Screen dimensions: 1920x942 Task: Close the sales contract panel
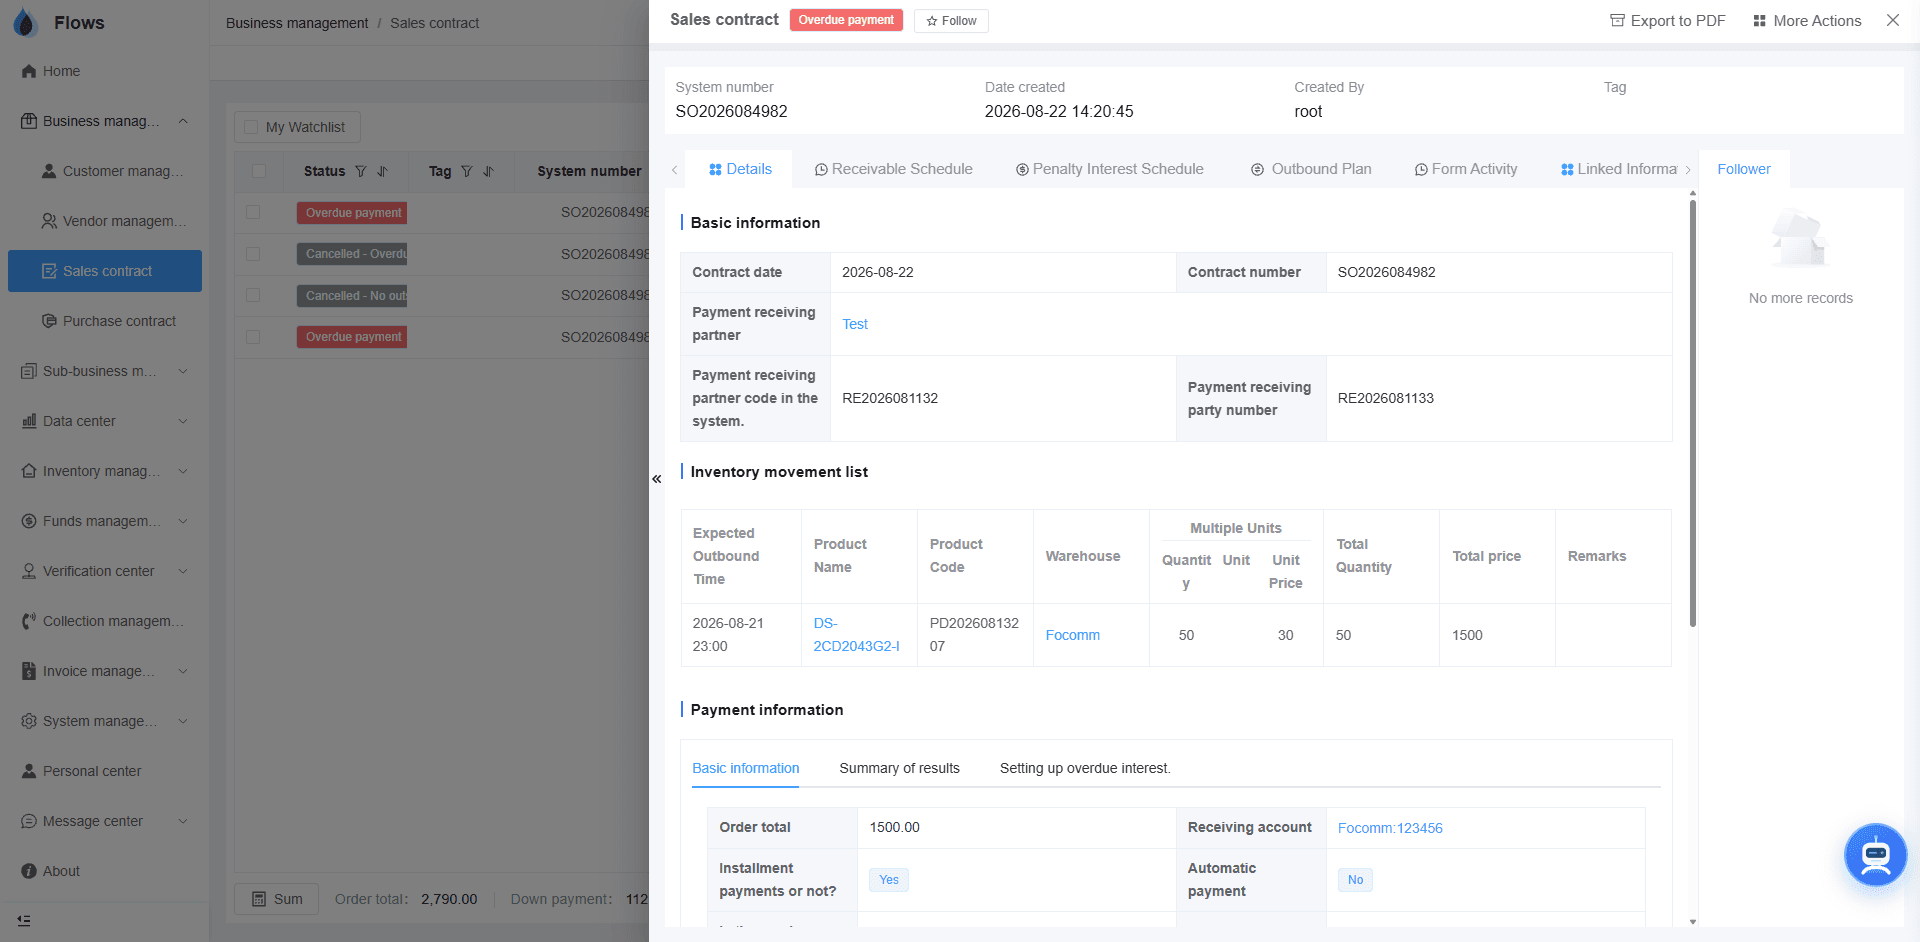[x=1893, y=20]
